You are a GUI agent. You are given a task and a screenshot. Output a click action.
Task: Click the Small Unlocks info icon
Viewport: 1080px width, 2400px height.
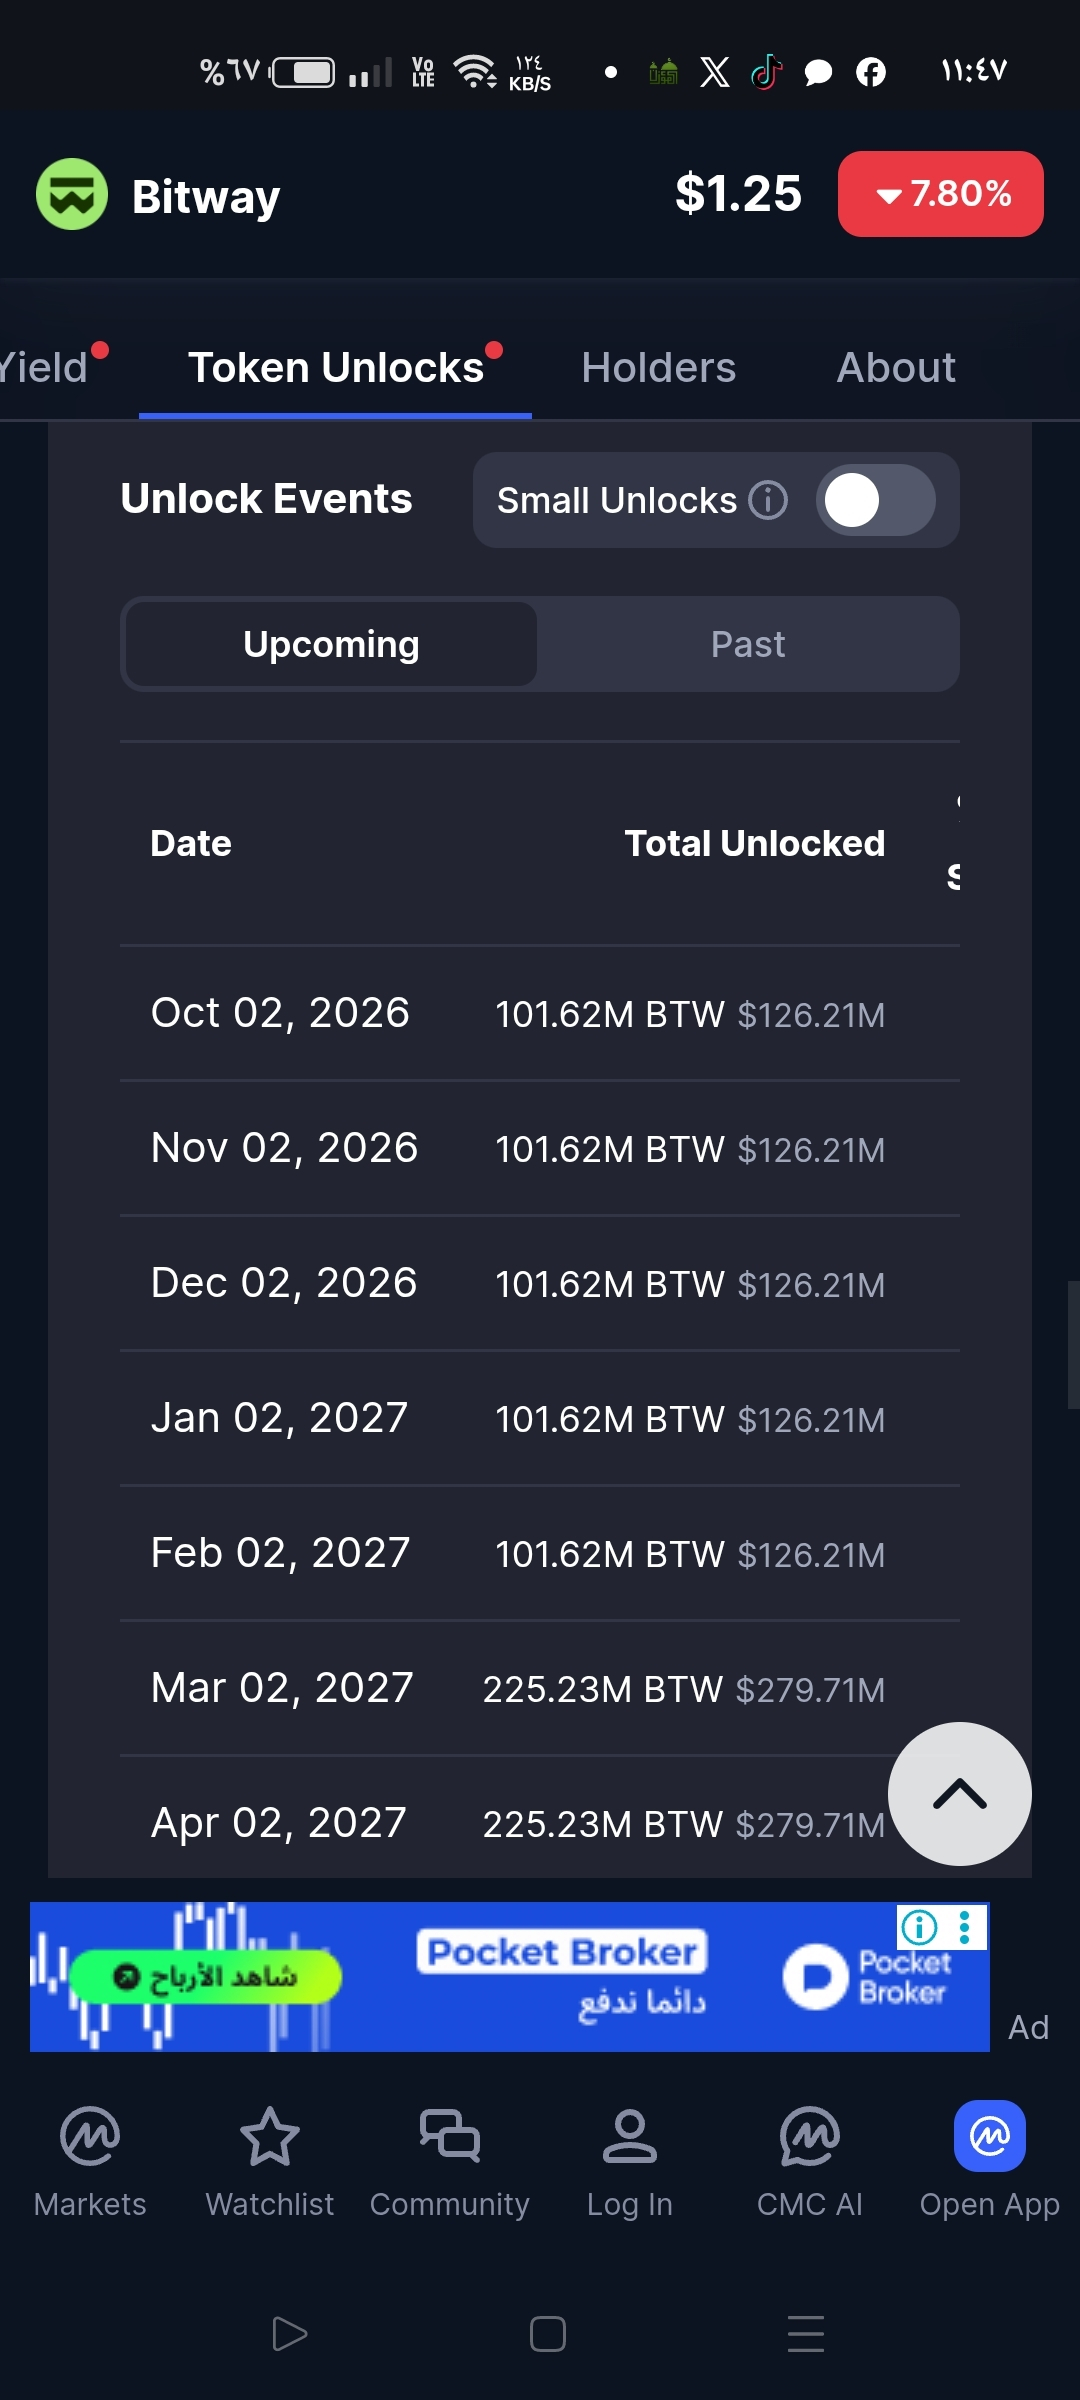768,500
